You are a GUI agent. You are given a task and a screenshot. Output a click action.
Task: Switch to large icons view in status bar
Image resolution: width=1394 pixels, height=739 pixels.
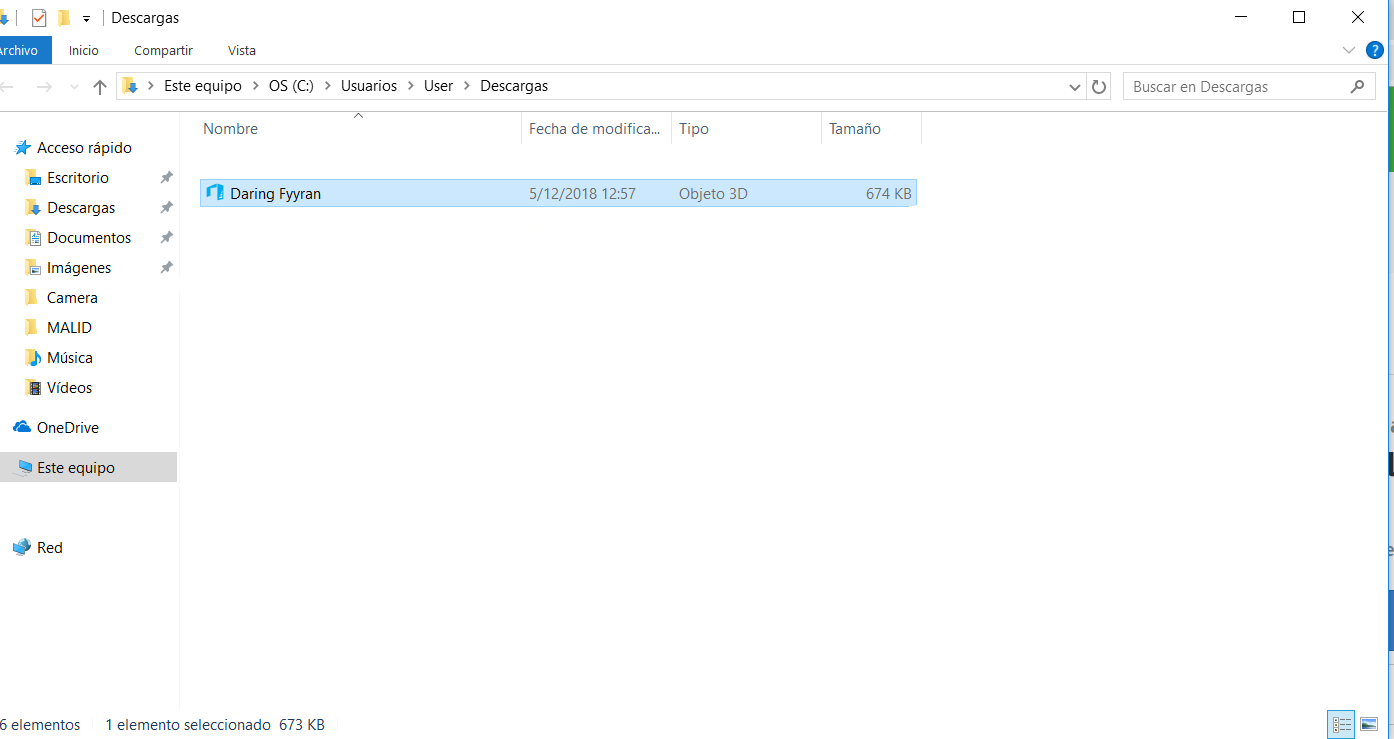coord(1369,725)
